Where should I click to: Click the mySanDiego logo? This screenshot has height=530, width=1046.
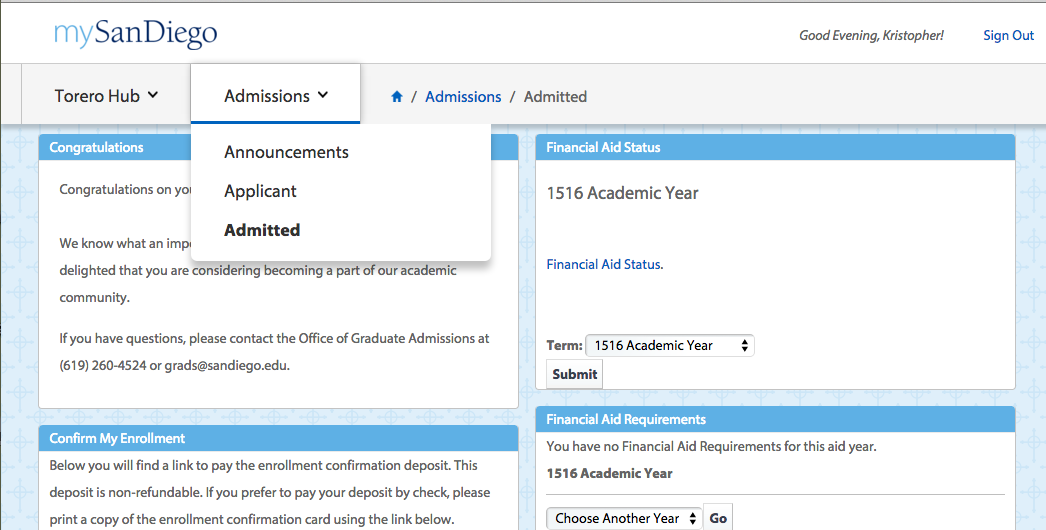coord(135,34)
